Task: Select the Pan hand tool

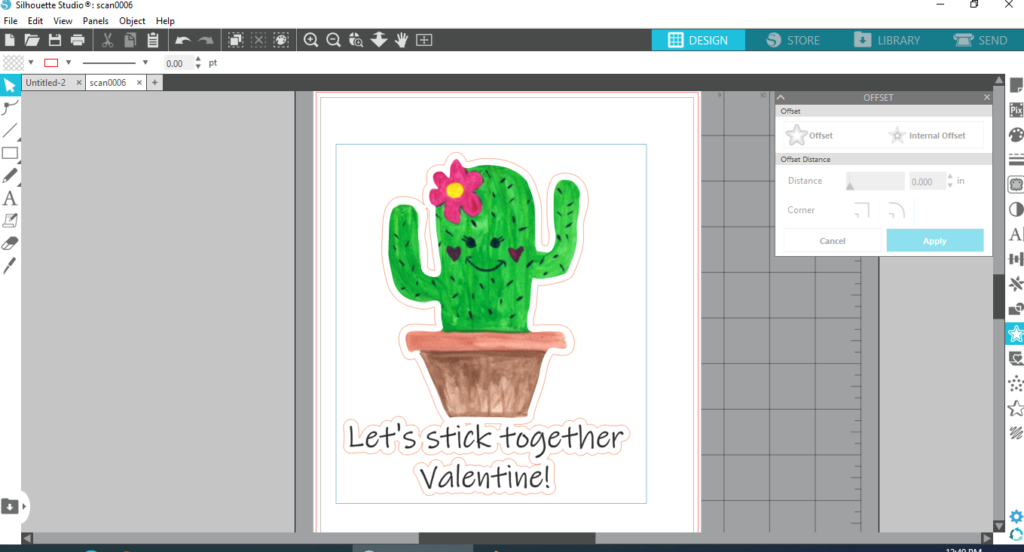Action: click(402, 40)
